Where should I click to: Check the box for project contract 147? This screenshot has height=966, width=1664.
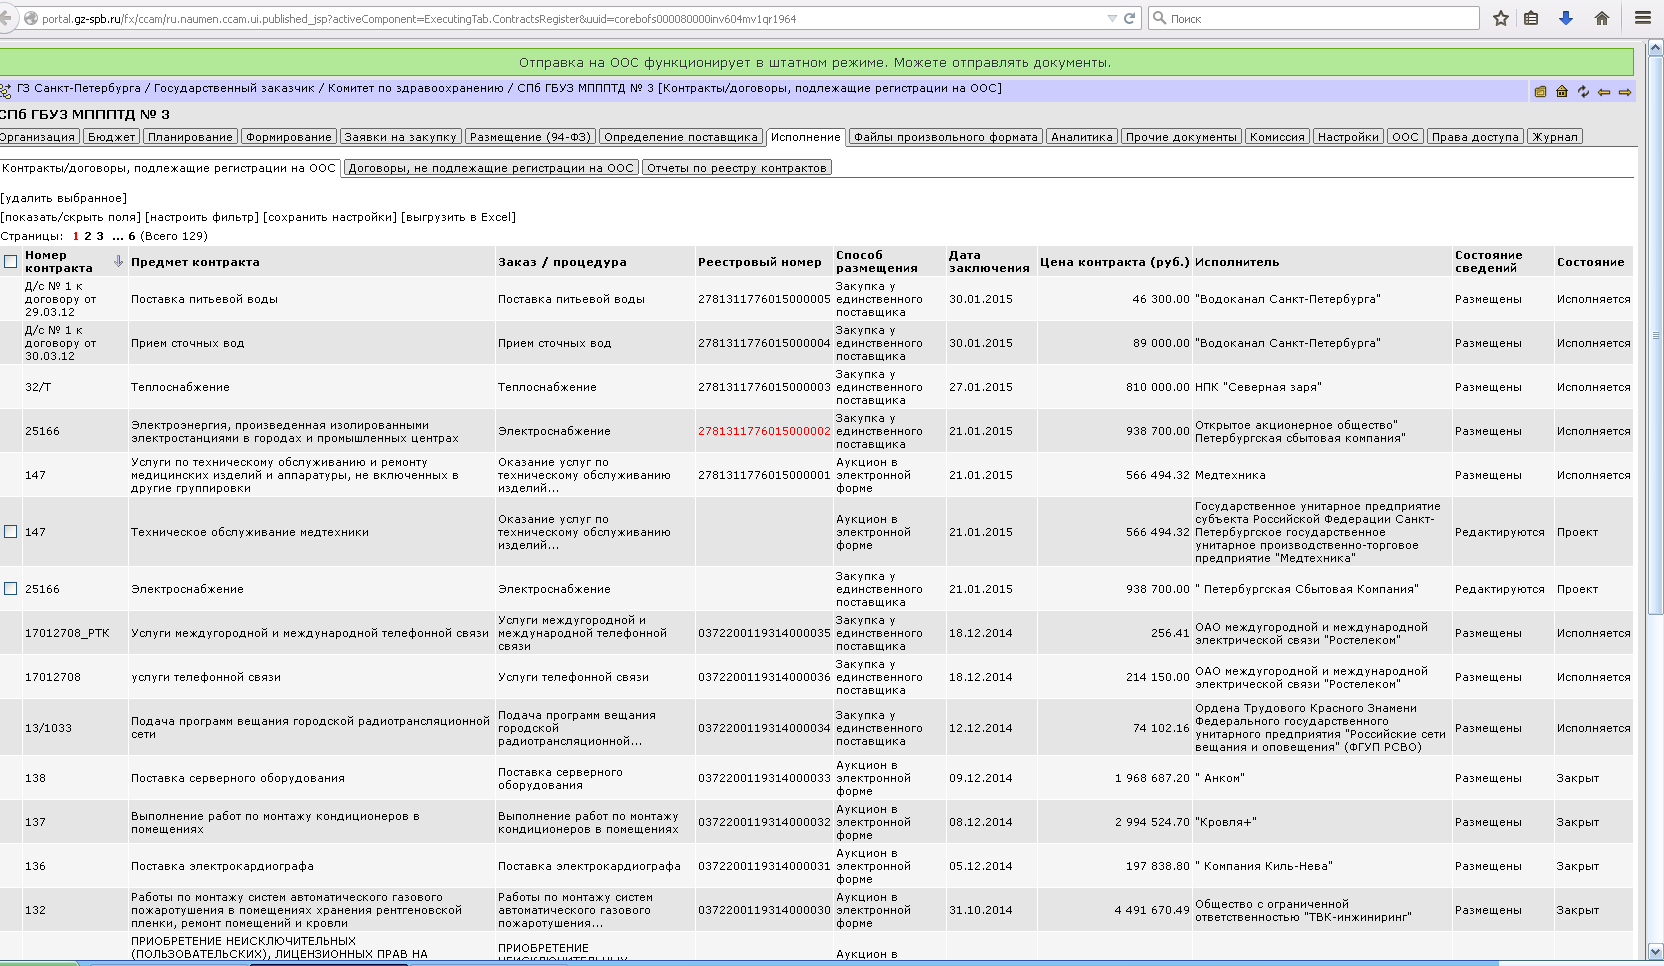point(11,532)
